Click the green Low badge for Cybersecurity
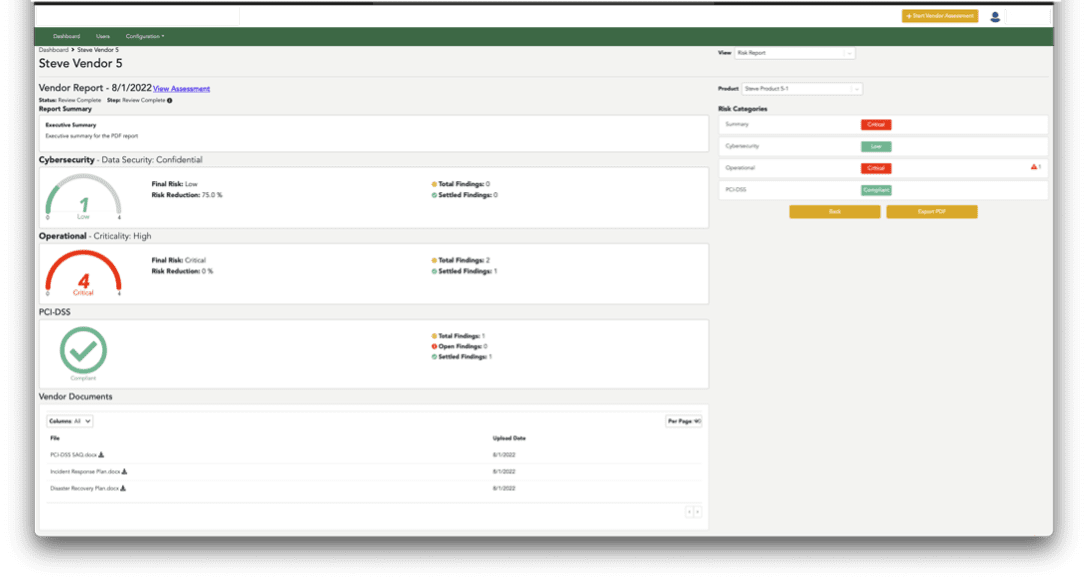 (876, 147)
